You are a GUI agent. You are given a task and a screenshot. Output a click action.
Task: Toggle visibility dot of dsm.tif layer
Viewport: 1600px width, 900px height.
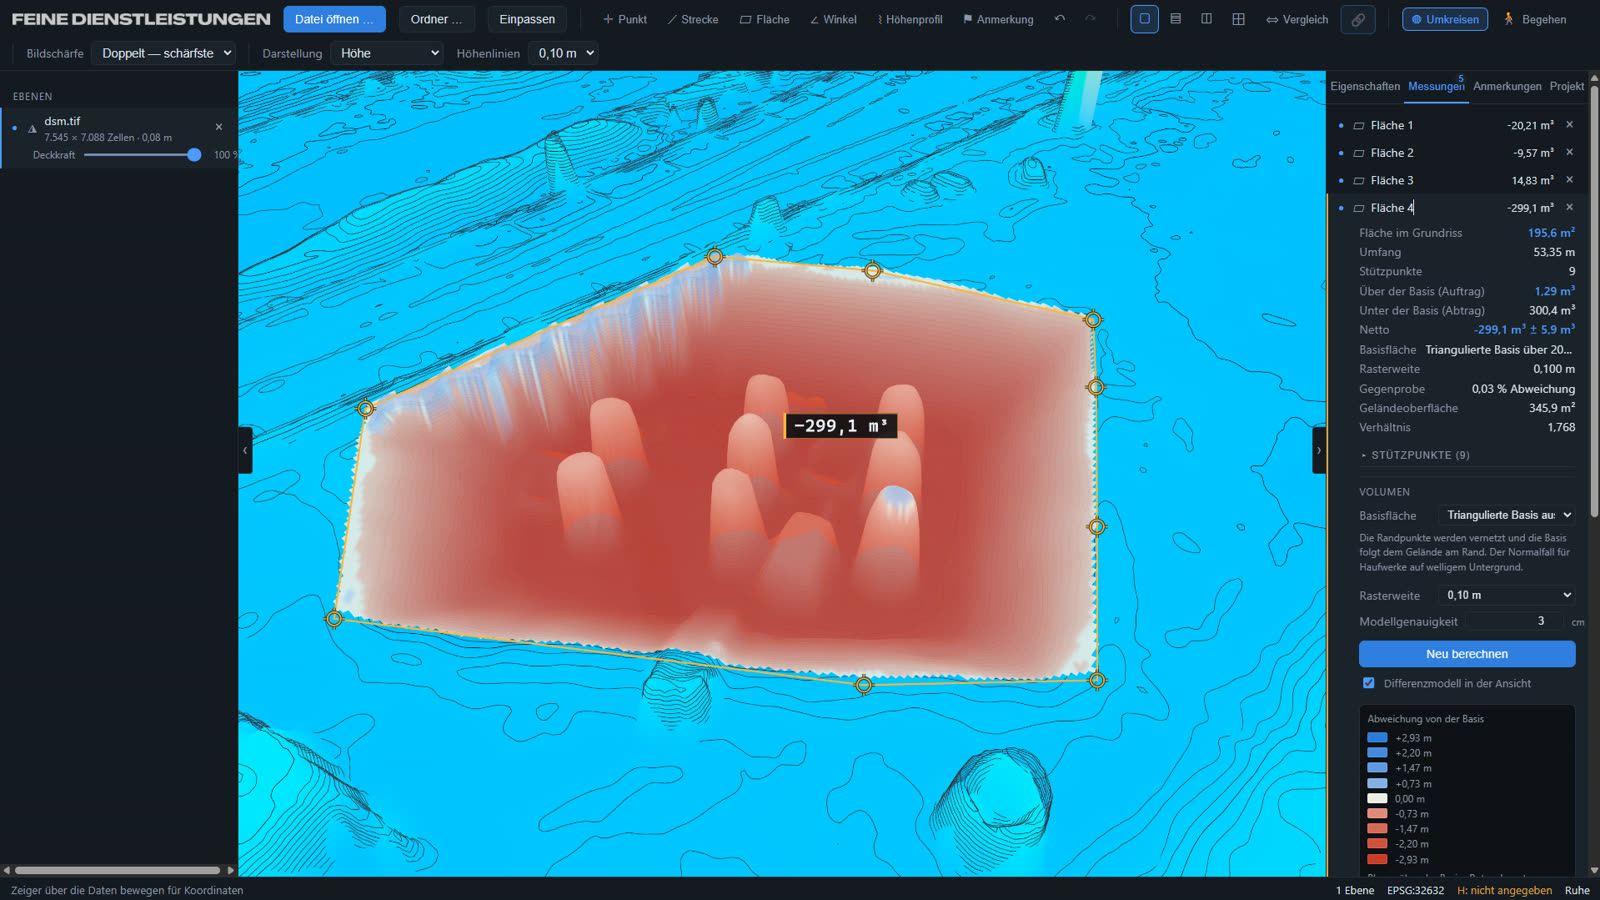15,128
